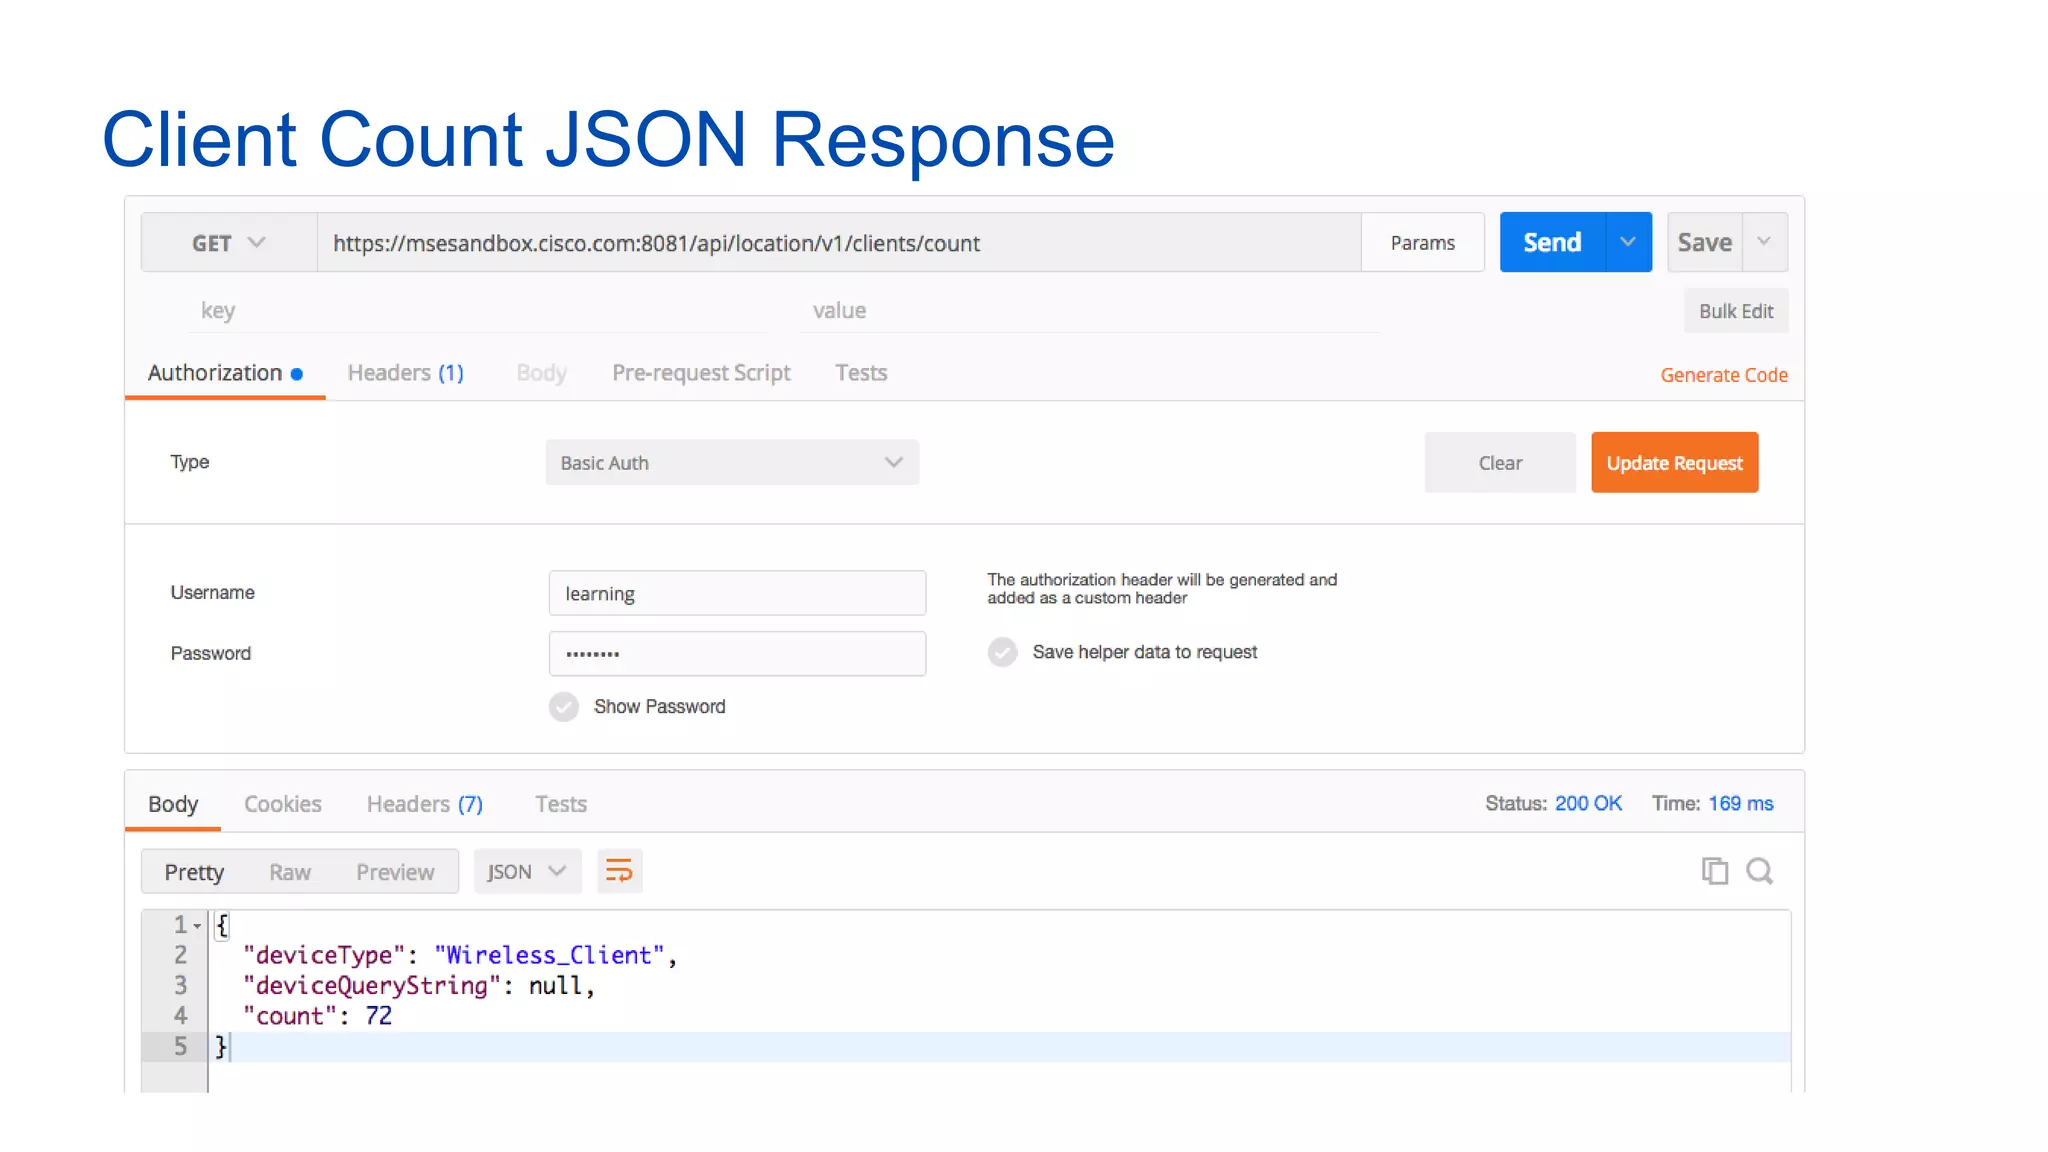Open the request Tests tab
Viewport: 2048px width, 1152px height.
pos(861,373)
